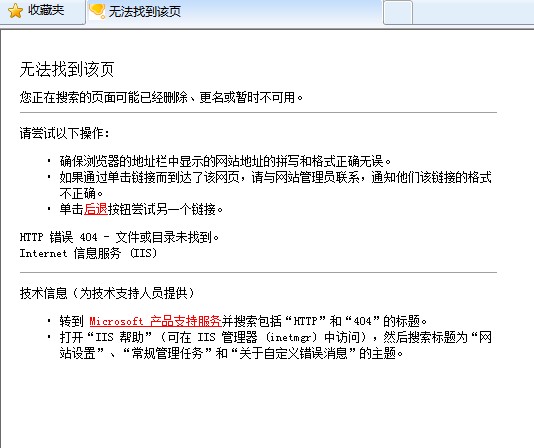
Task: Open the Microsoft 产品支持服务 link
Action: click(x=155, y=321)
